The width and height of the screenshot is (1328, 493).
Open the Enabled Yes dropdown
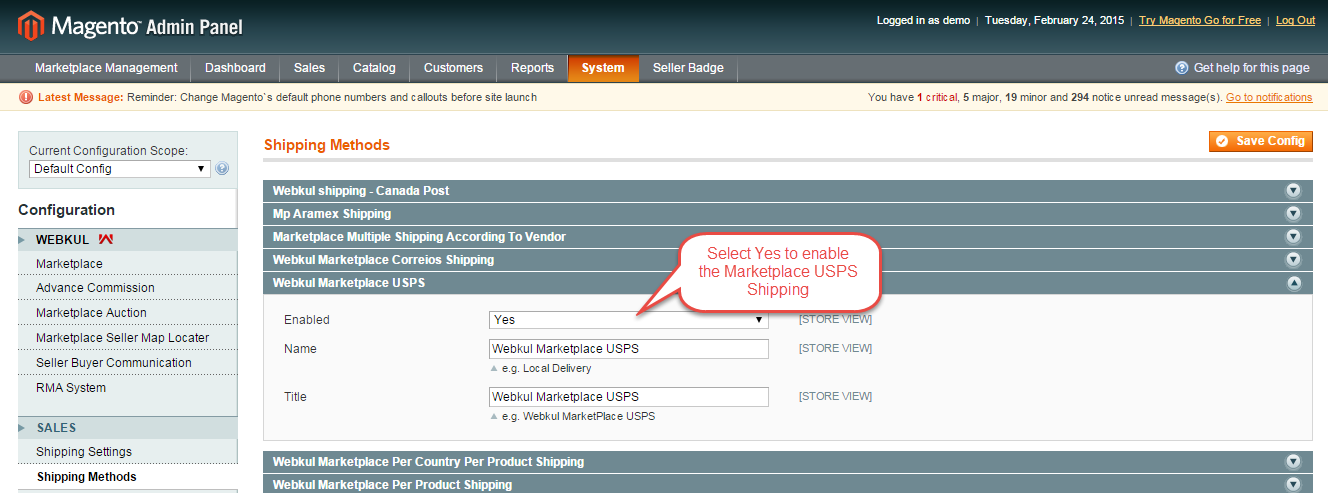(x=629, y=320)
